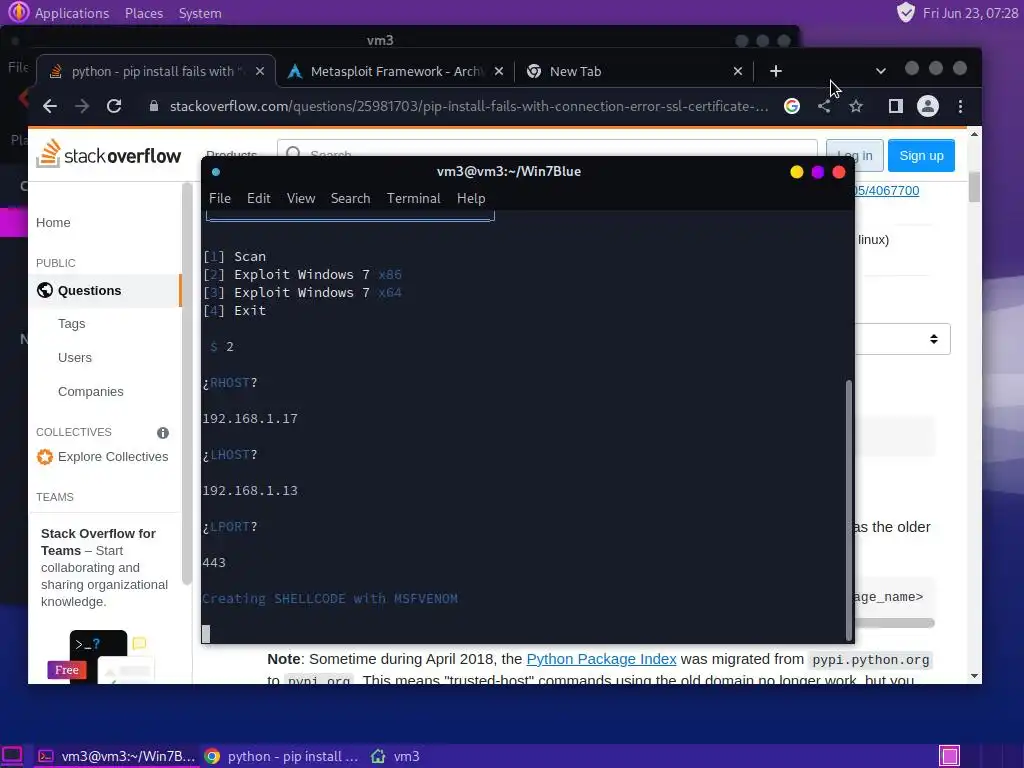Click the 'Creating SHELLCODE with MSFVENOM' line
The width and height of the screenshot is (1024, 768).
(x=330, y=599)
